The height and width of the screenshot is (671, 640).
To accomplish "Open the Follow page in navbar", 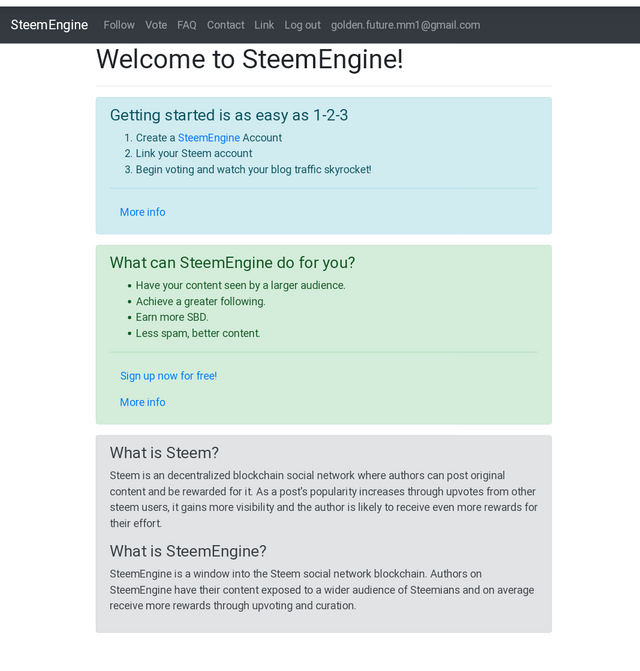I will pos(119,25).
